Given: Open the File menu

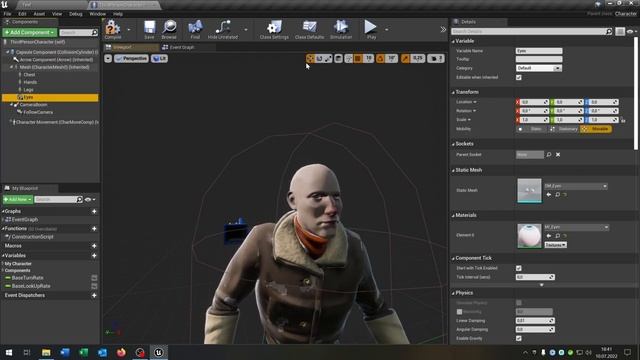Looking at the screenshot, I should [x=7, y=14].
